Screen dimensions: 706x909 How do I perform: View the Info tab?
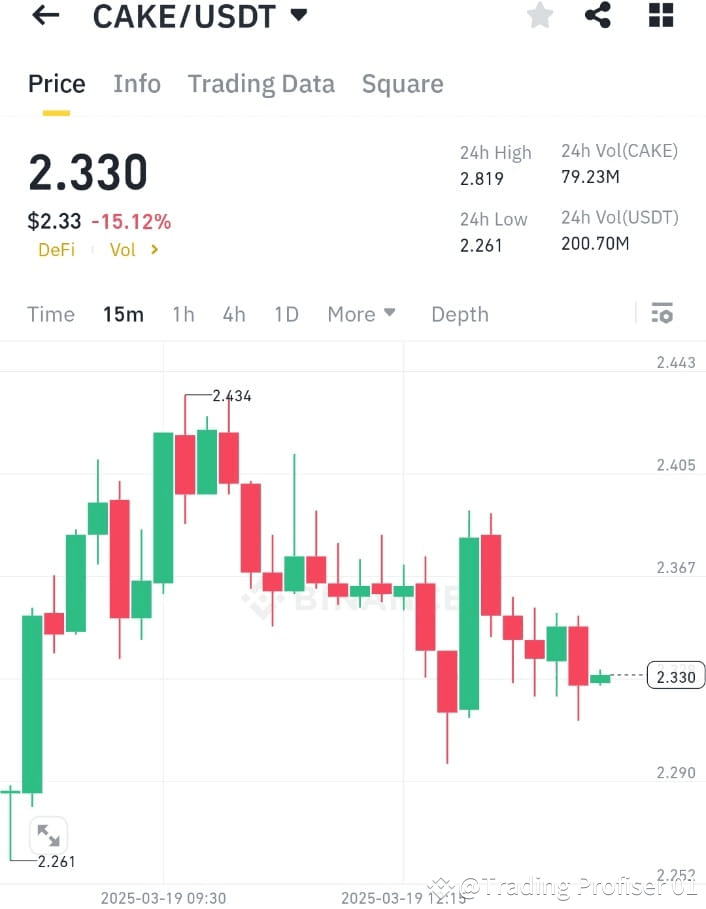137,84
